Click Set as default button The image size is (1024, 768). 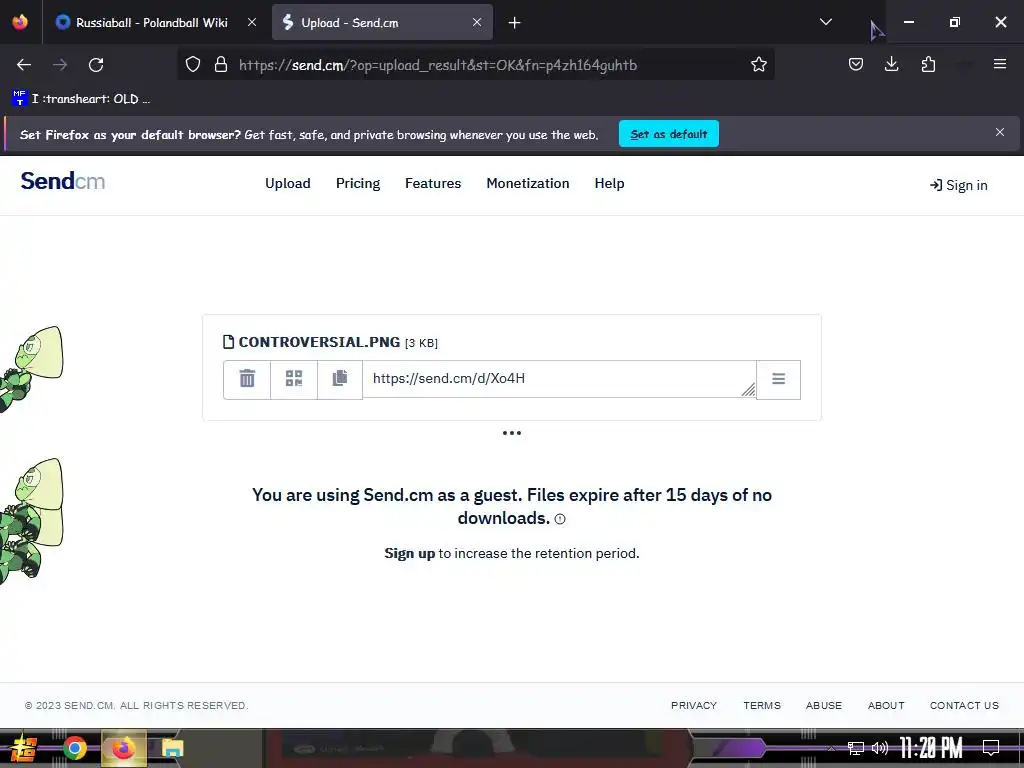click(669, 134)
